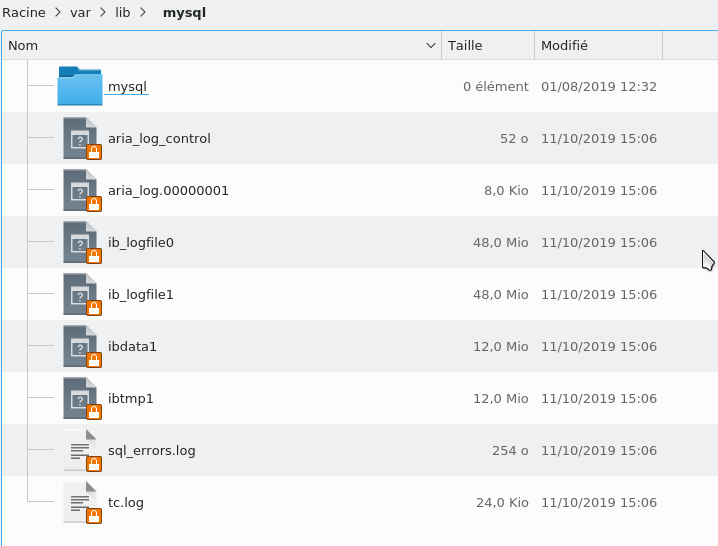Screen dimensions: 718x546
Task: Click the ibdata1 file name
Action: pyautogui.click(x=132, y=346)
